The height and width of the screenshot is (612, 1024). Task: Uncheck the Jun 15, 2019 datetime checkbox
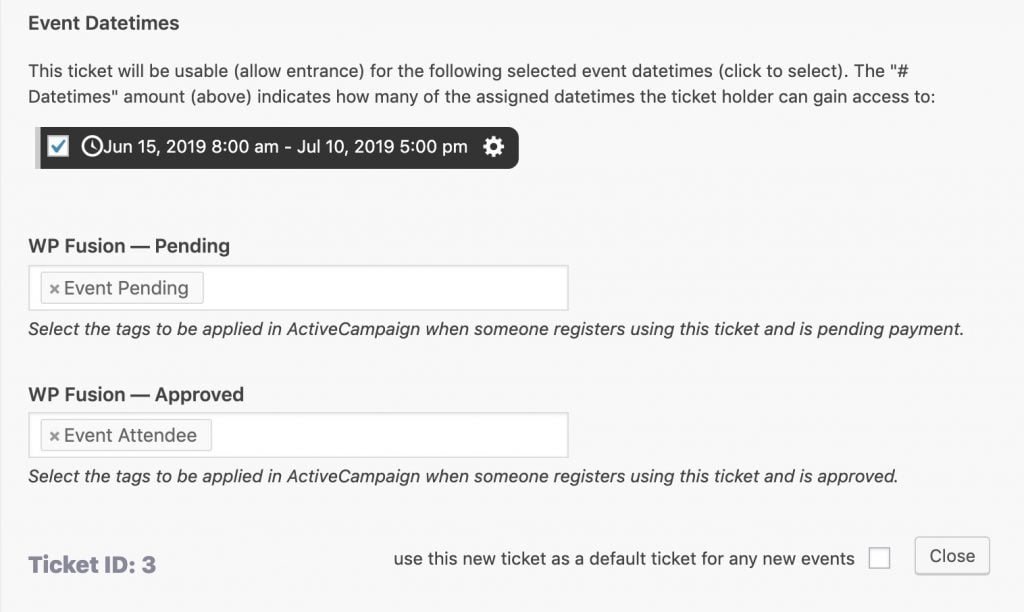58,146
